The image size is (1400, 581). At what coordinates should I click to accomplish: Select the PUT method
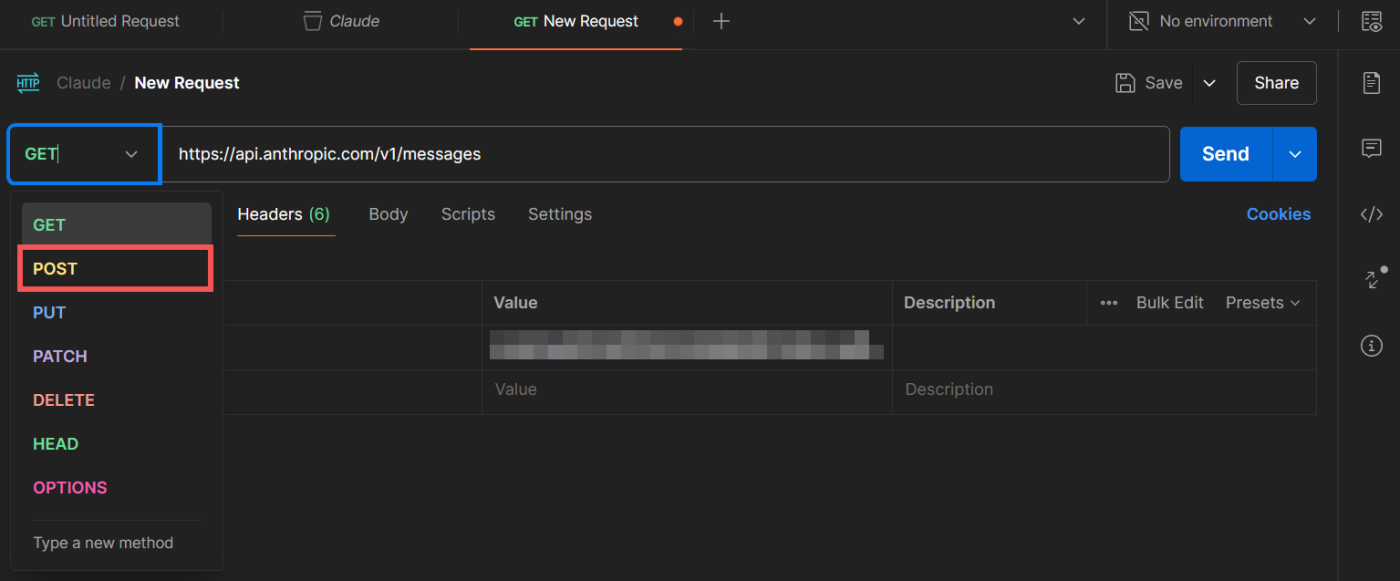pos(115,312)
